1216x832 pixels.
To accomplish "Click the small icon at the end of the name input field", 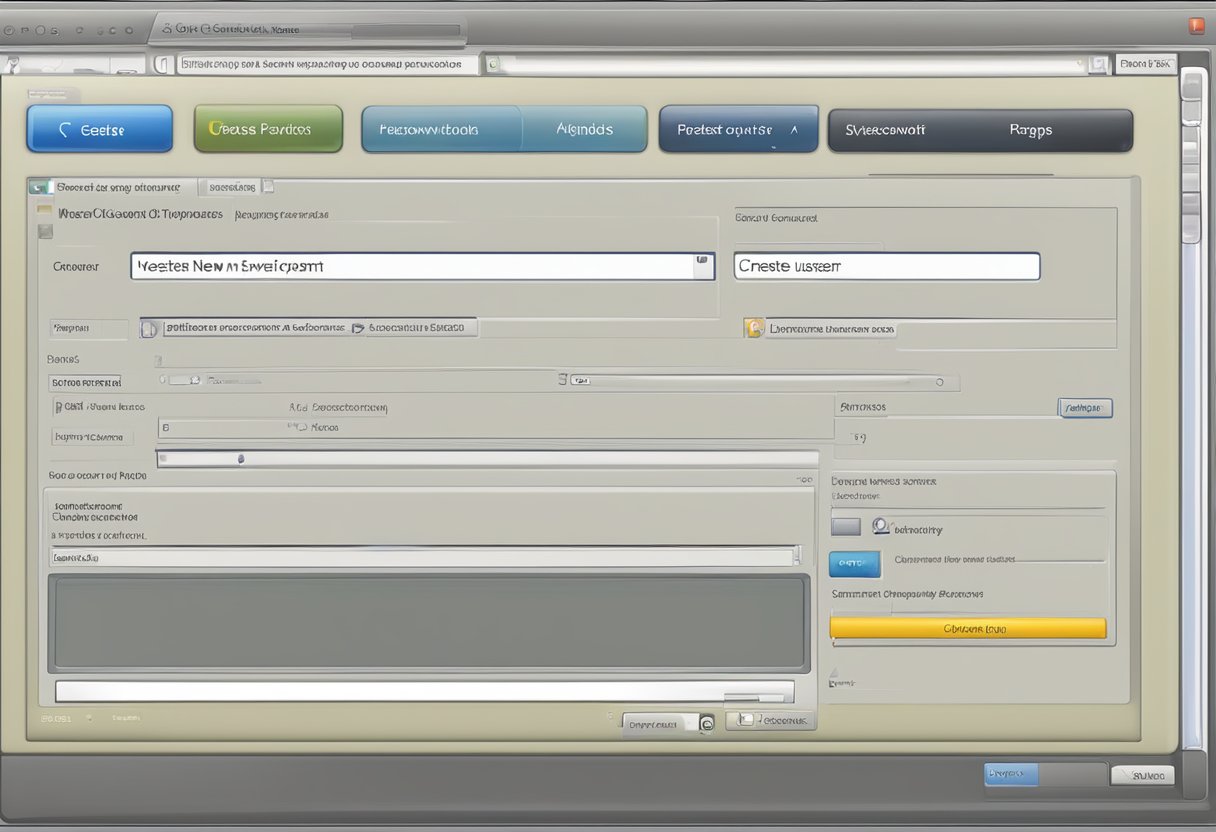I will (703, 258).
